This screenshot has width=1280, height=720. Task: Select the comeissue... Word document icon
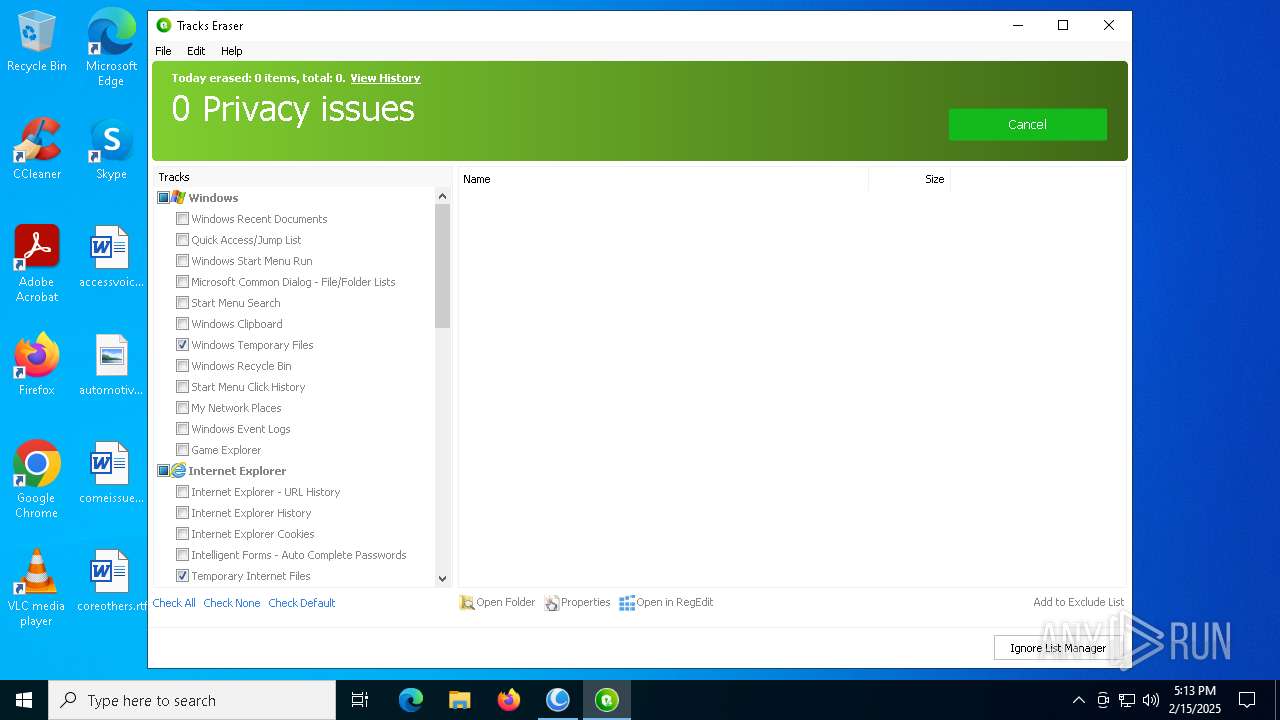coord(111,473)
